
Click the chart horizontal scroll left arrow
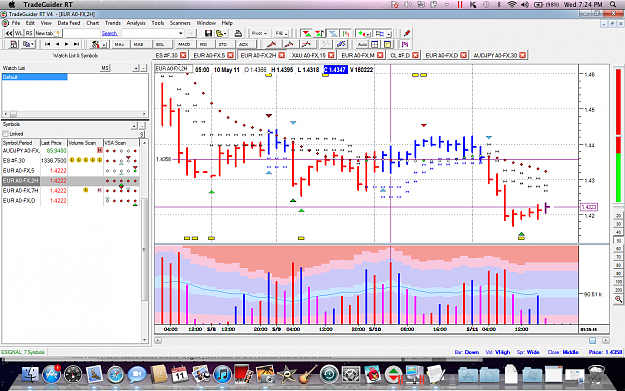point(158,340)
